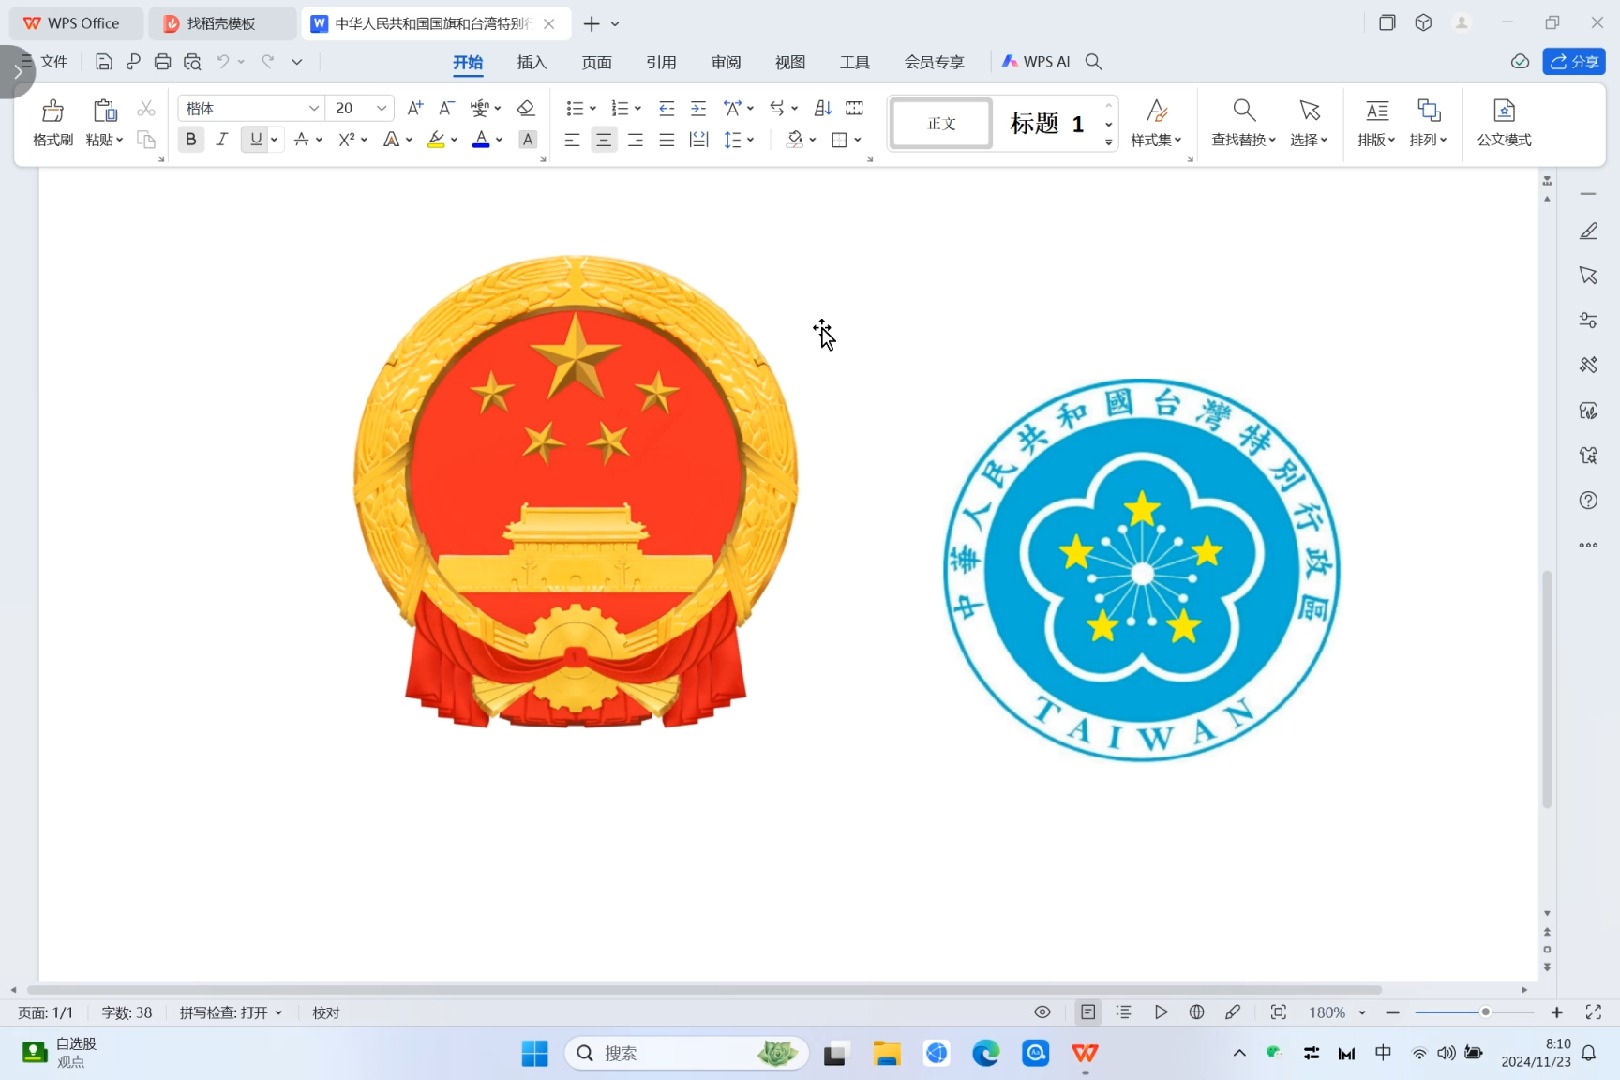Image resolution: width=1620 pixels, height=1080 pixels.
Task: Expand the numbered list dropdown arrow
Action: tap(638, 109)
